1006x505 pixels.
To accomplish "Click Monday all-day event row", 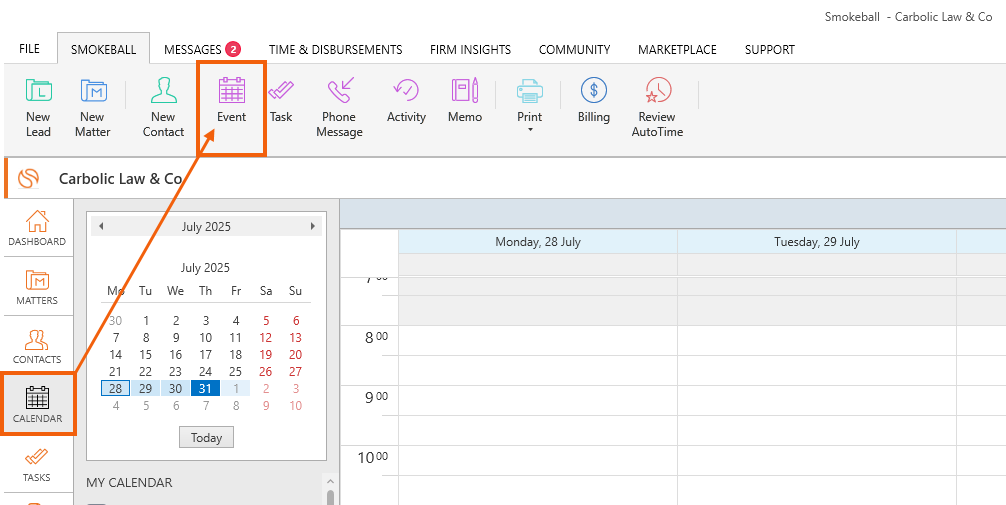I will pos(538,264).
